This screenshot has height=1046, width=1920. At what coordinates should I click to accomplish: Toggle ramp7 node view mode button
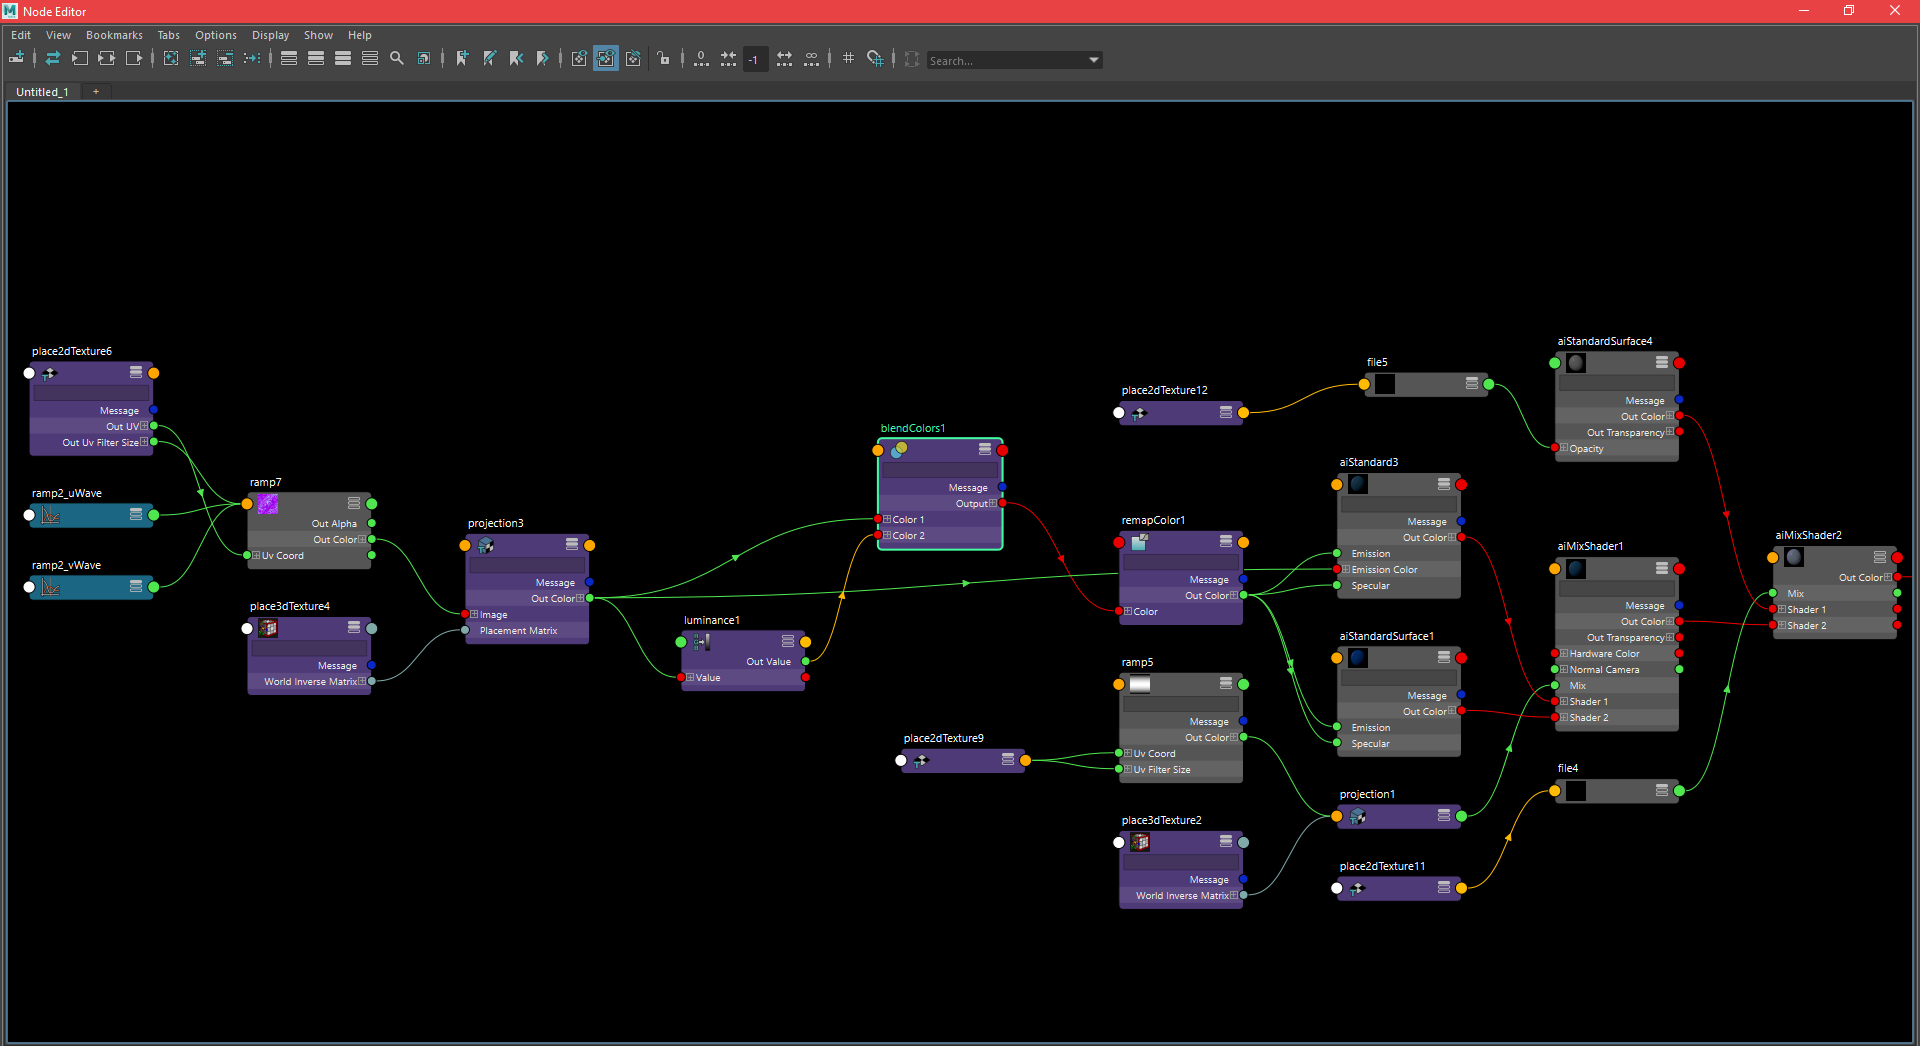(354, 503)
